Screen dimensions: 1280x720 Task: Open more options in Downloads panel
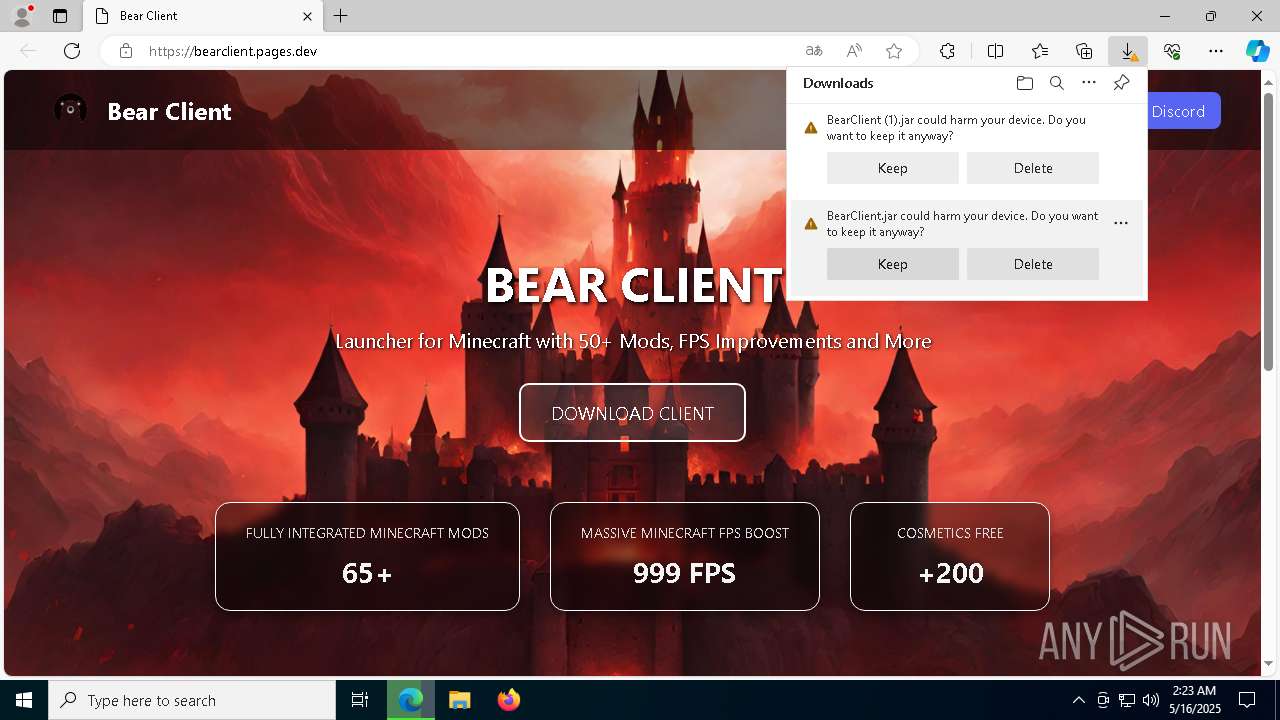click(1089, 83)
